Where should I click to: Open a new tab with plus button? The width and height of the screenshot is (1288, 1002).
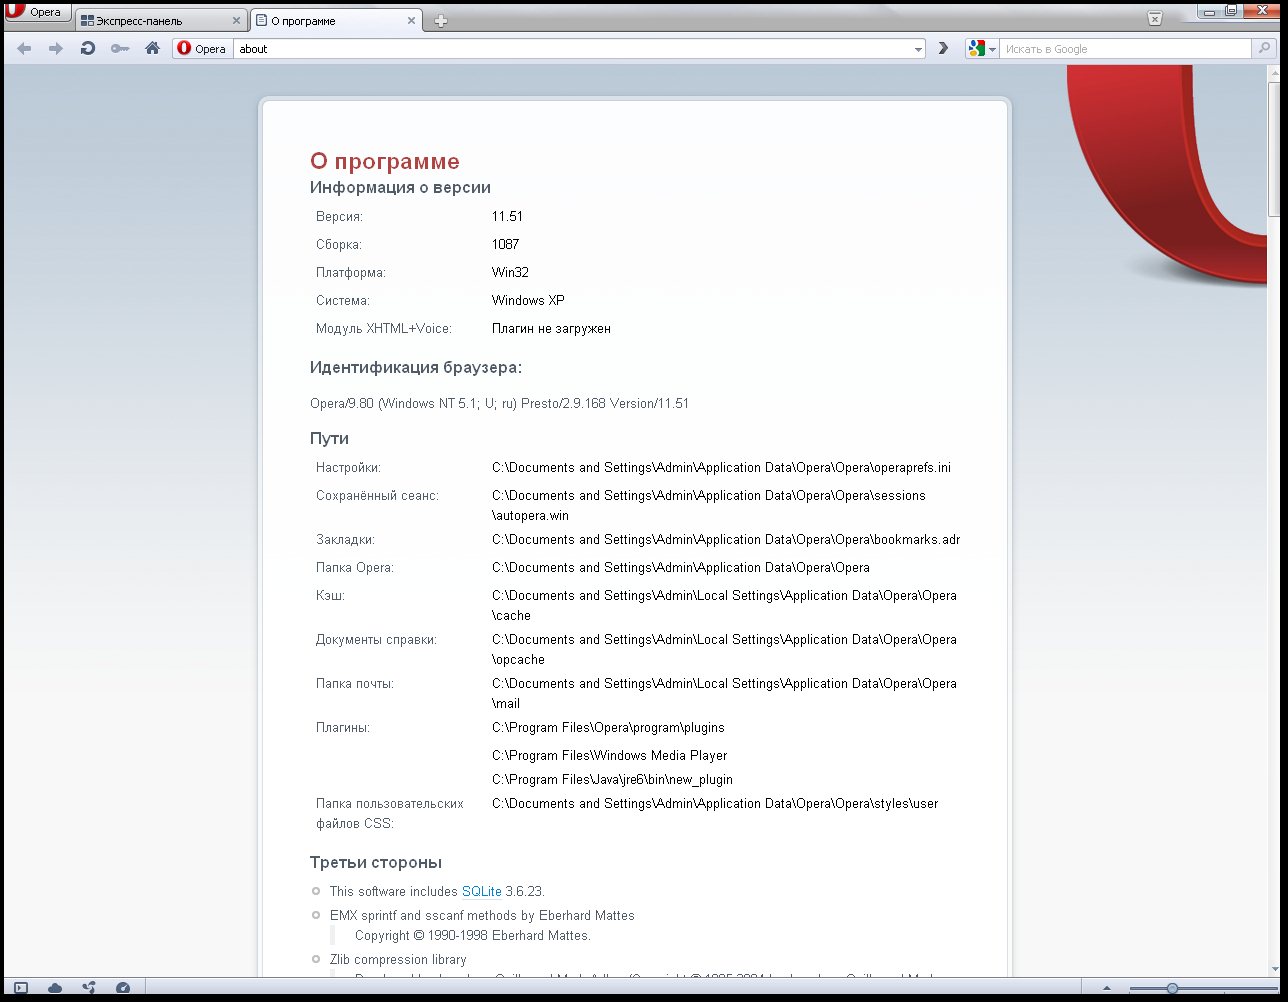point(440,20)
